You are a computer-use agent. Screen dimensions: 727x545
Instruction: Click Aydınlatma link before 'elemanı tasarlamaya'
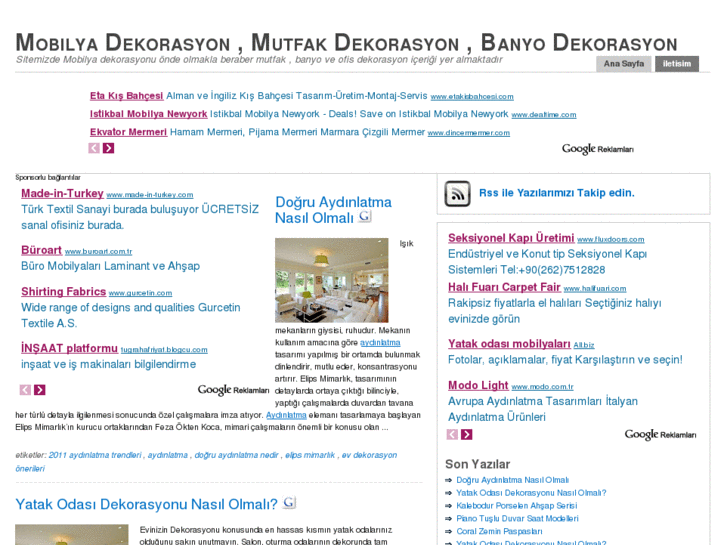click(286, 415)
